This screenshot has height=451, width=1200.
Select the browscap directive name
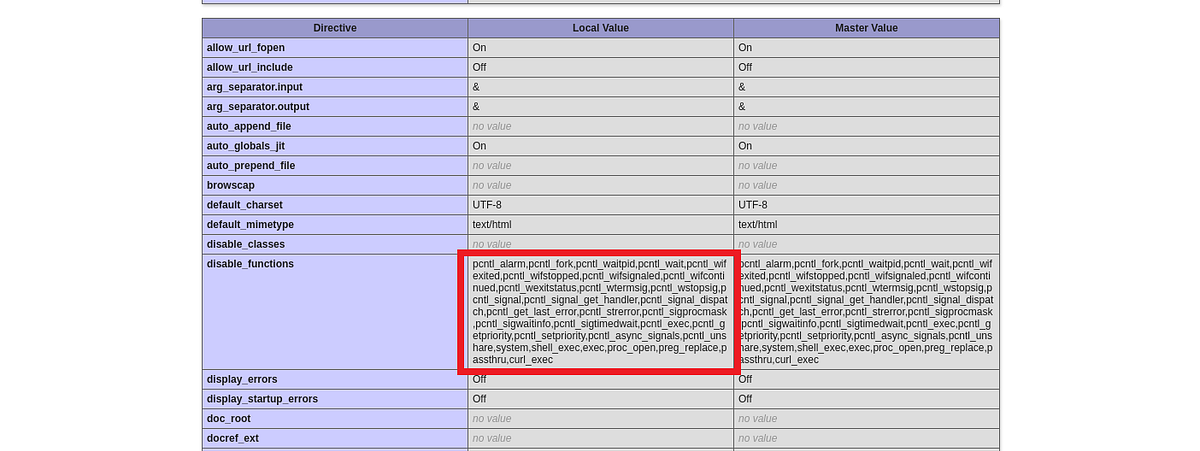[x=232, y=185]
